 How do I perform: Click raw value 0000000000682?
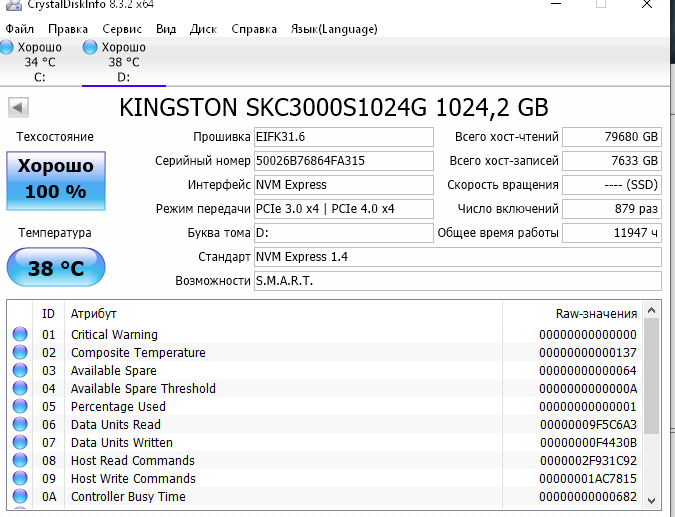tap(588, 497)
